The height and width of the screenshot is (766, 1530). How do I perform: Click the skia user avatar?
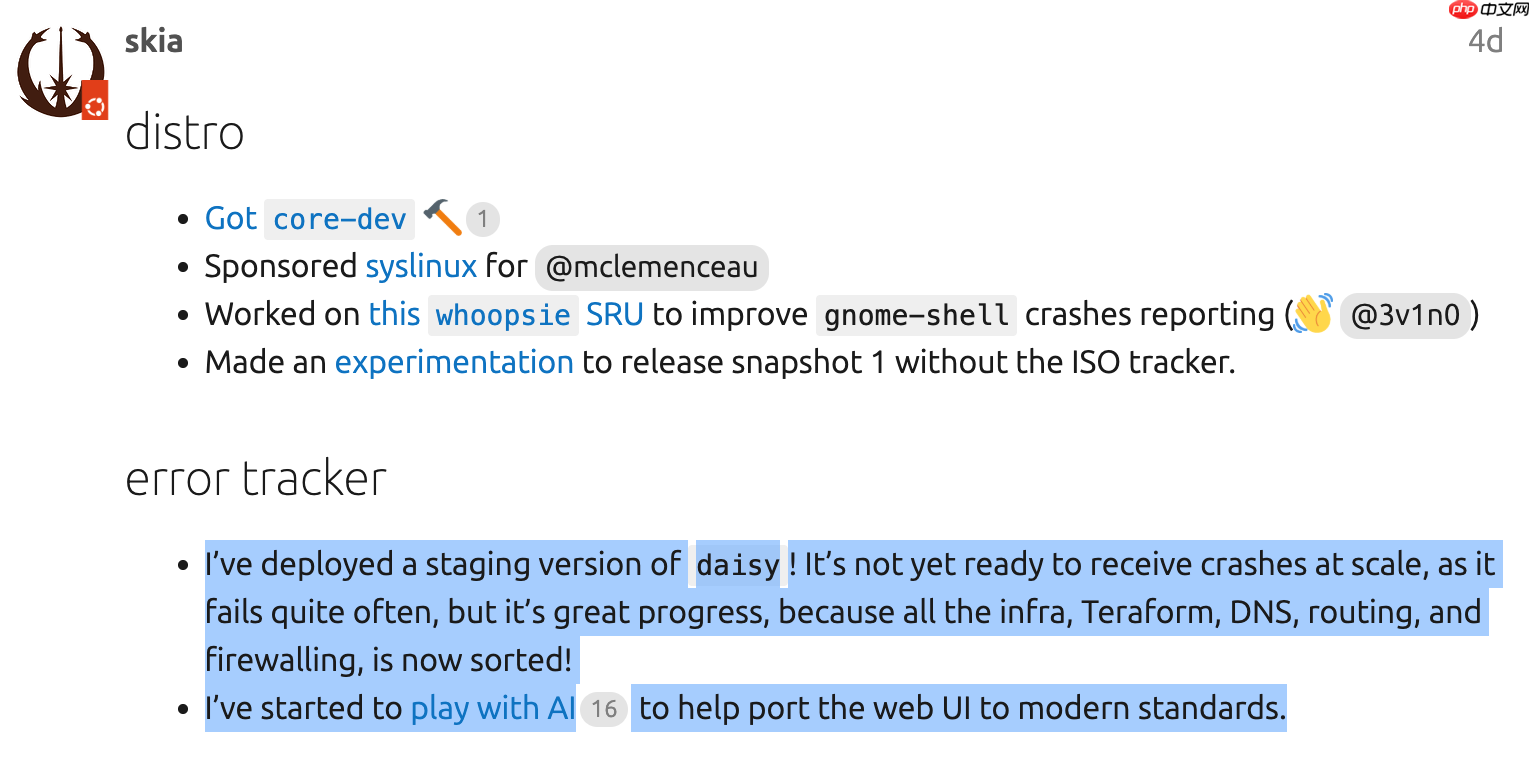coord(58,72)
